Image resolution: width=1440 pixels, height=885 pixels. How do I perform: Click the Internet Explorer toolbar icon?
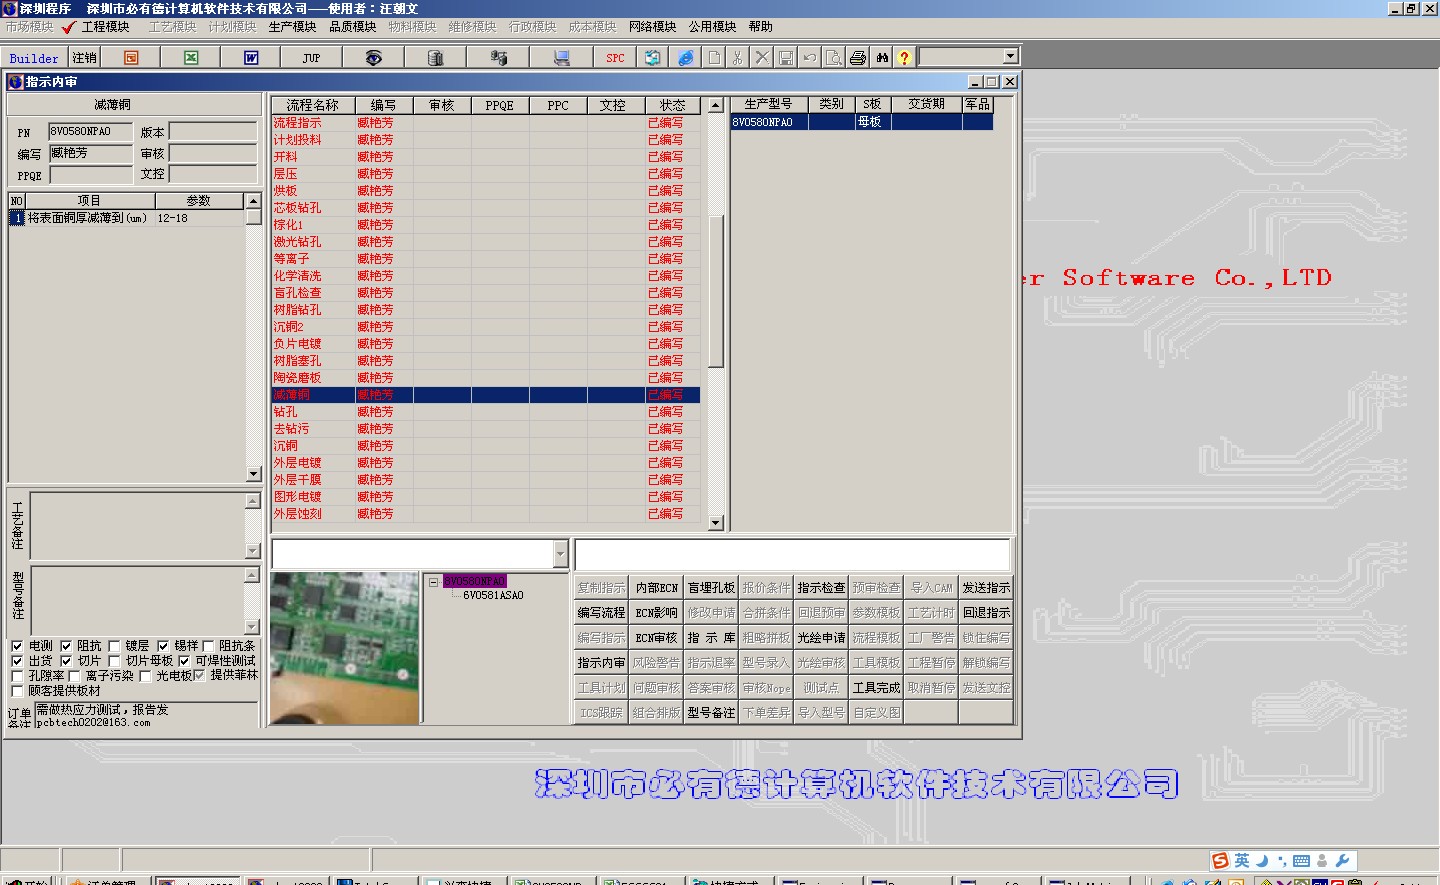[x=685, y=58]
